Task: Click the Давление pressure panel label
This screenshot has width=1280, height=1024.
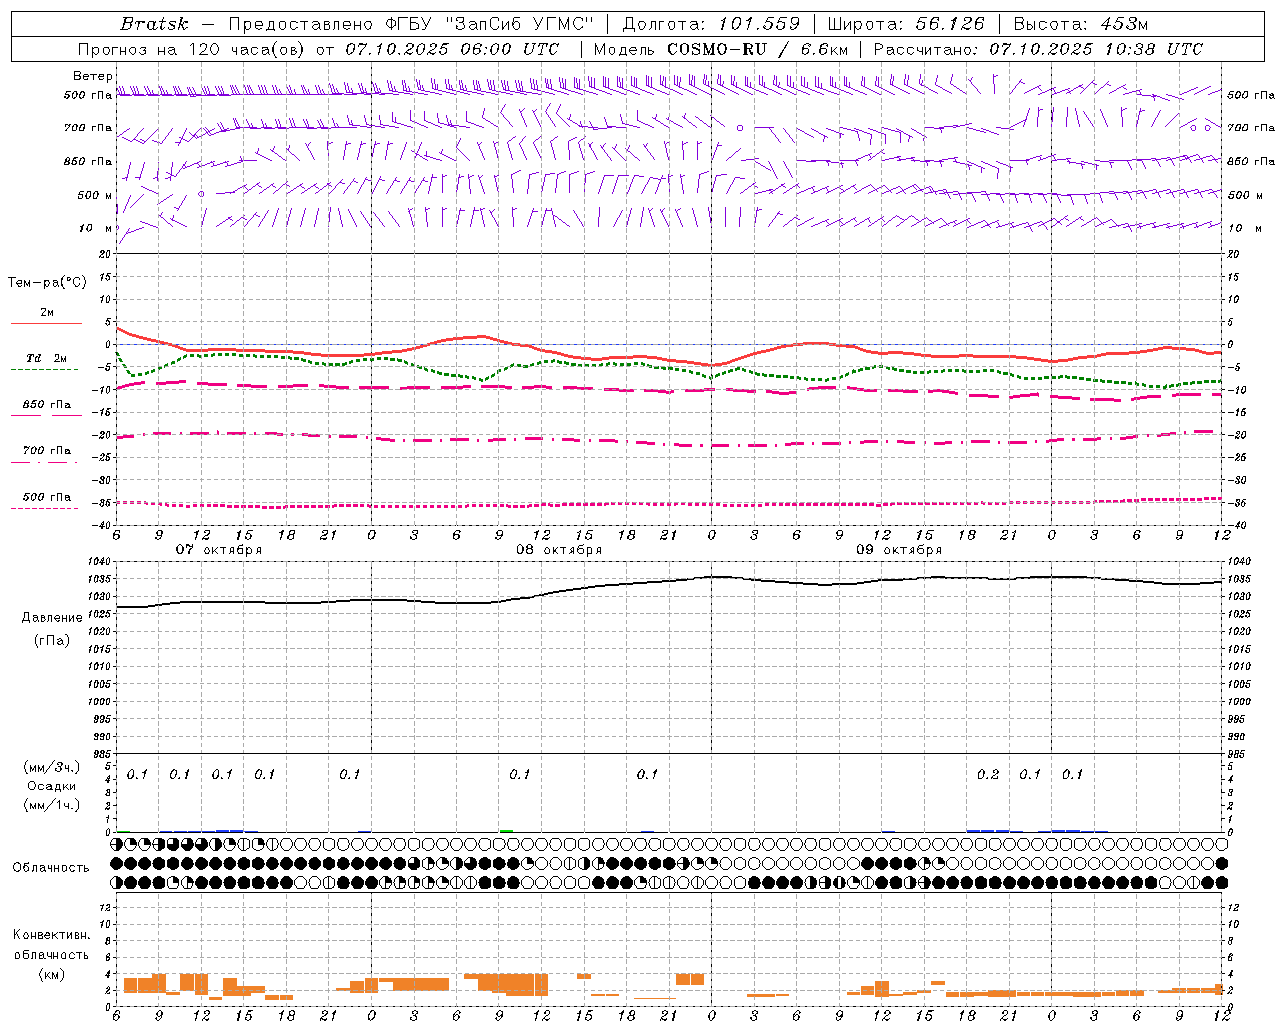Action: [x=52, y=618]
